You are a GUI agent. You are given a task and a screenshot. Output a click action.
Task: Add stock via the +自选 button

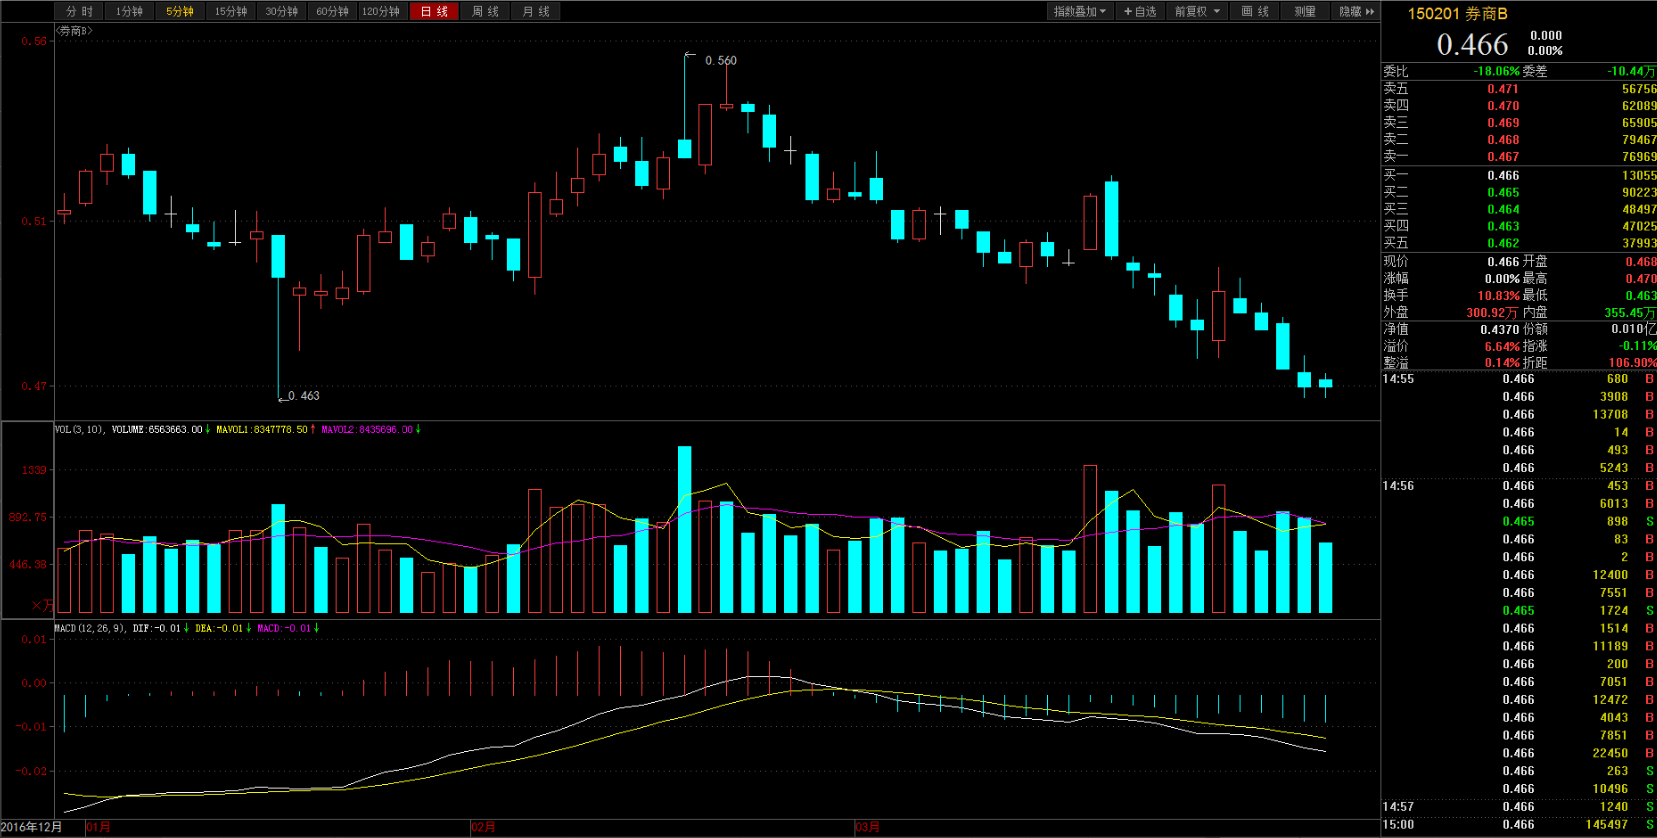pyautogui.click(x=1140, y=11)
